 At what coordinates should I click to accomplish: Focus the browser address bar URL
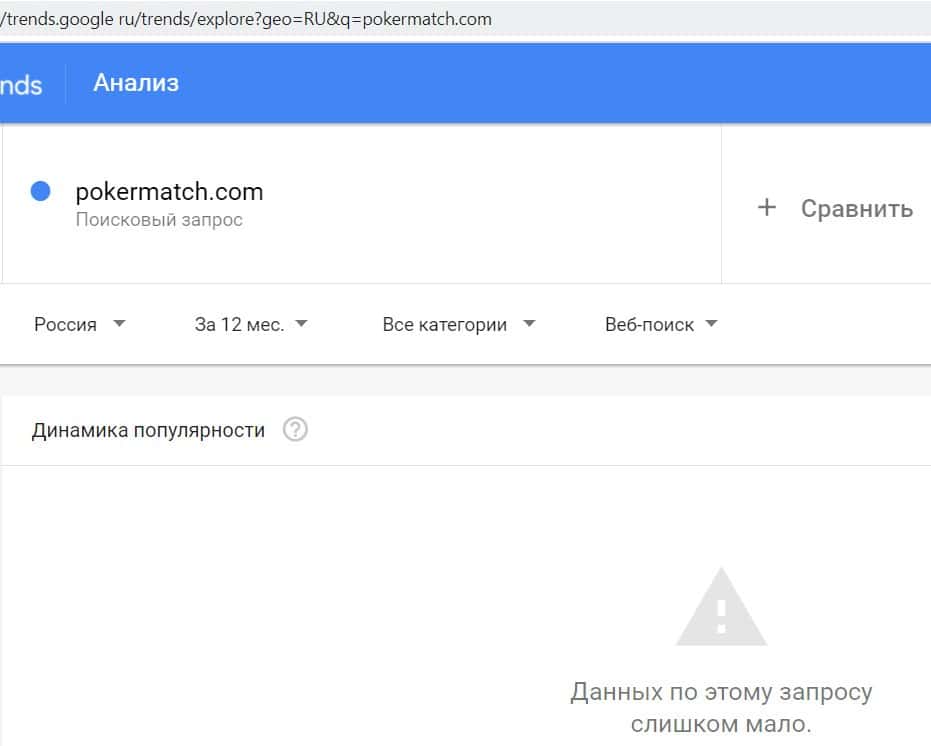coord(250,19)
